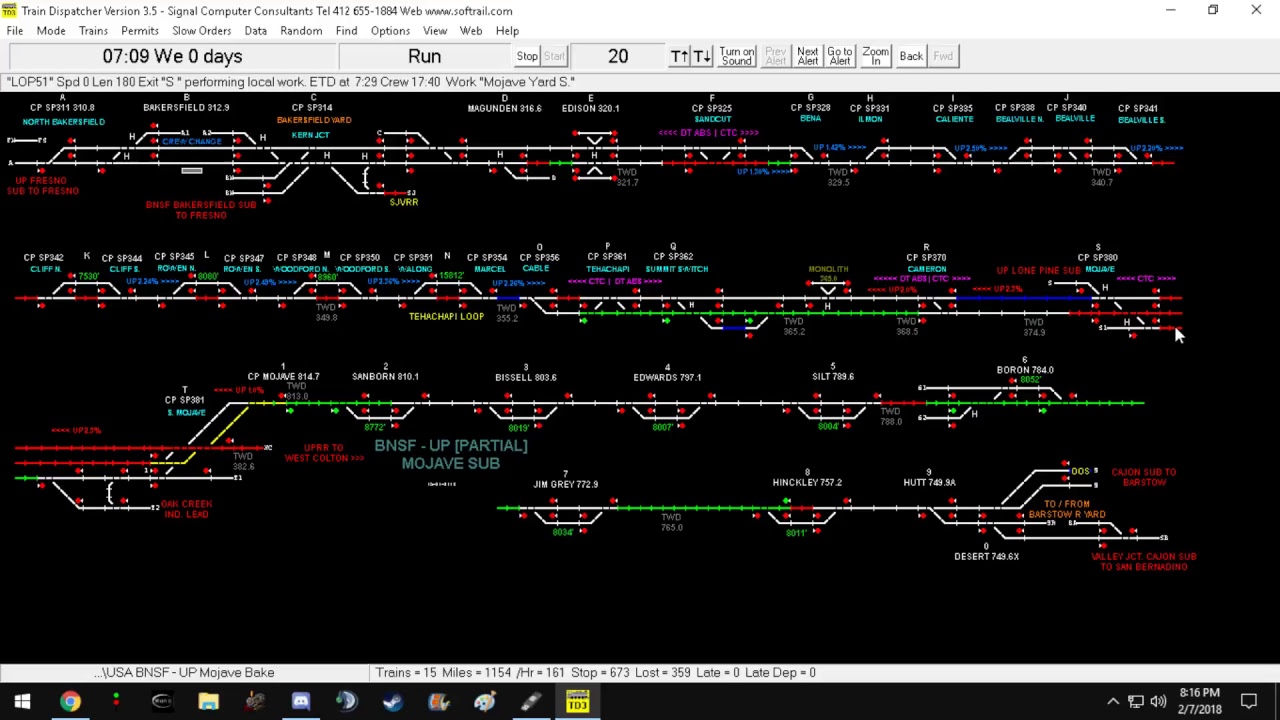Screen dimensions: 1280x720
Task: Open Google Chrome from the taskbar
Action: pos(69,701)
